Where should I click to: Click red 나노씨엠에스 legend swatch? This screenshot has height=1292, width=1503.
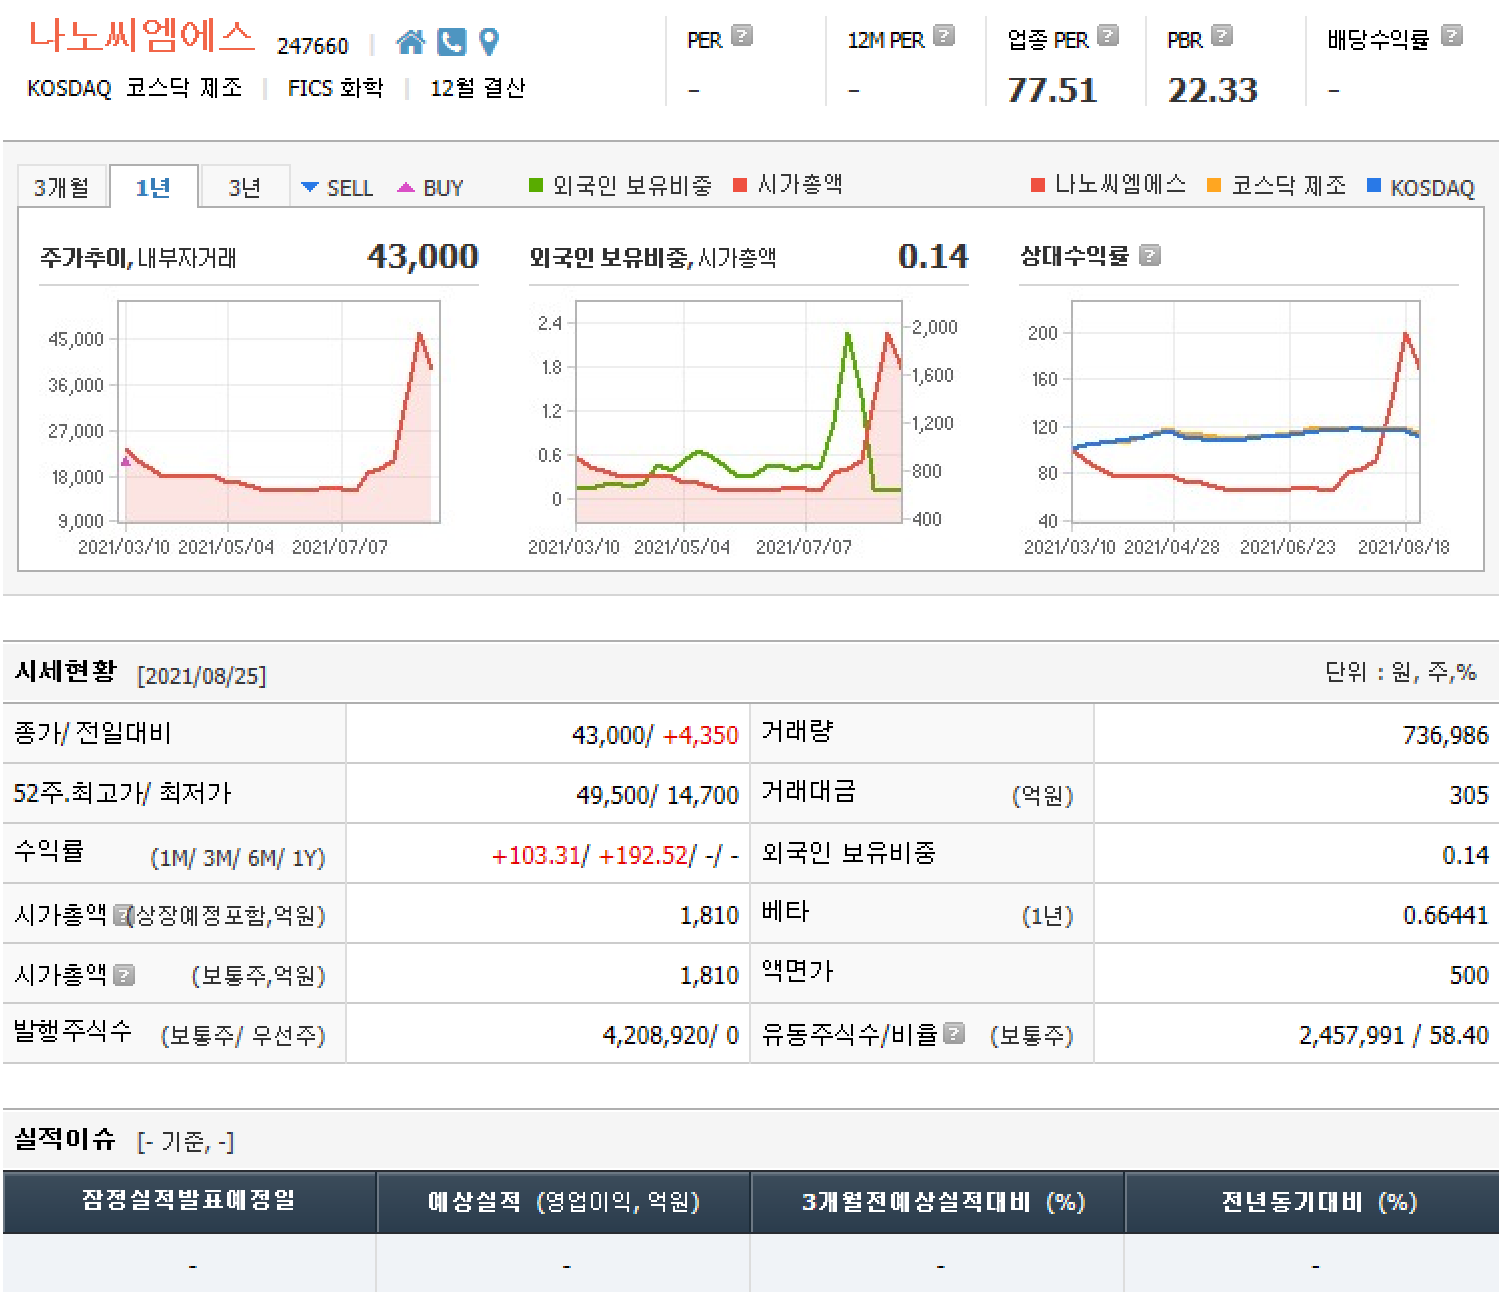click(x=1038, y=185)
